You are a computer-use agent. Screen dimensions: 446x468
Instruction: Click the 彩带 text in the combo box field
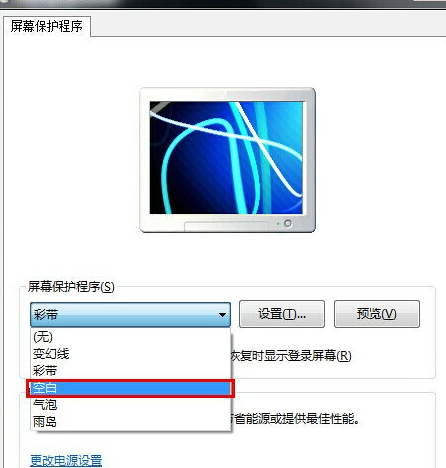[x=46, y=314]
